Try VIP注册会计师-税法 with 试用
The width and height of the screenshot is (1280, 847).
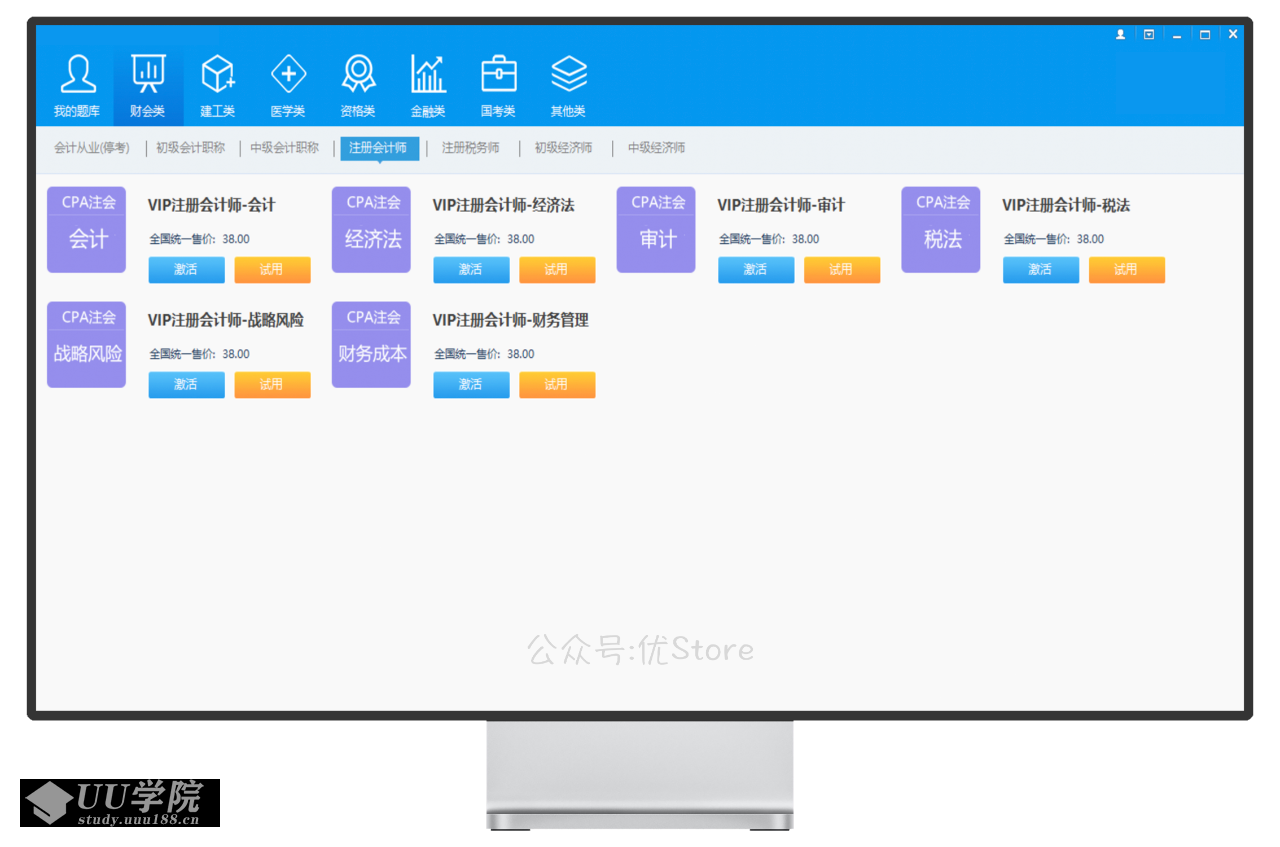1127,270
